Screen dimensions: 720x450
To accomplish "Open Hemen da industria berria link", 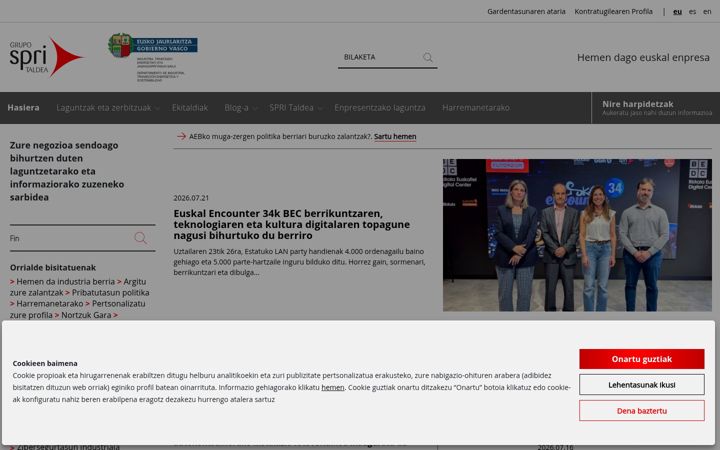I will point(66,281).
